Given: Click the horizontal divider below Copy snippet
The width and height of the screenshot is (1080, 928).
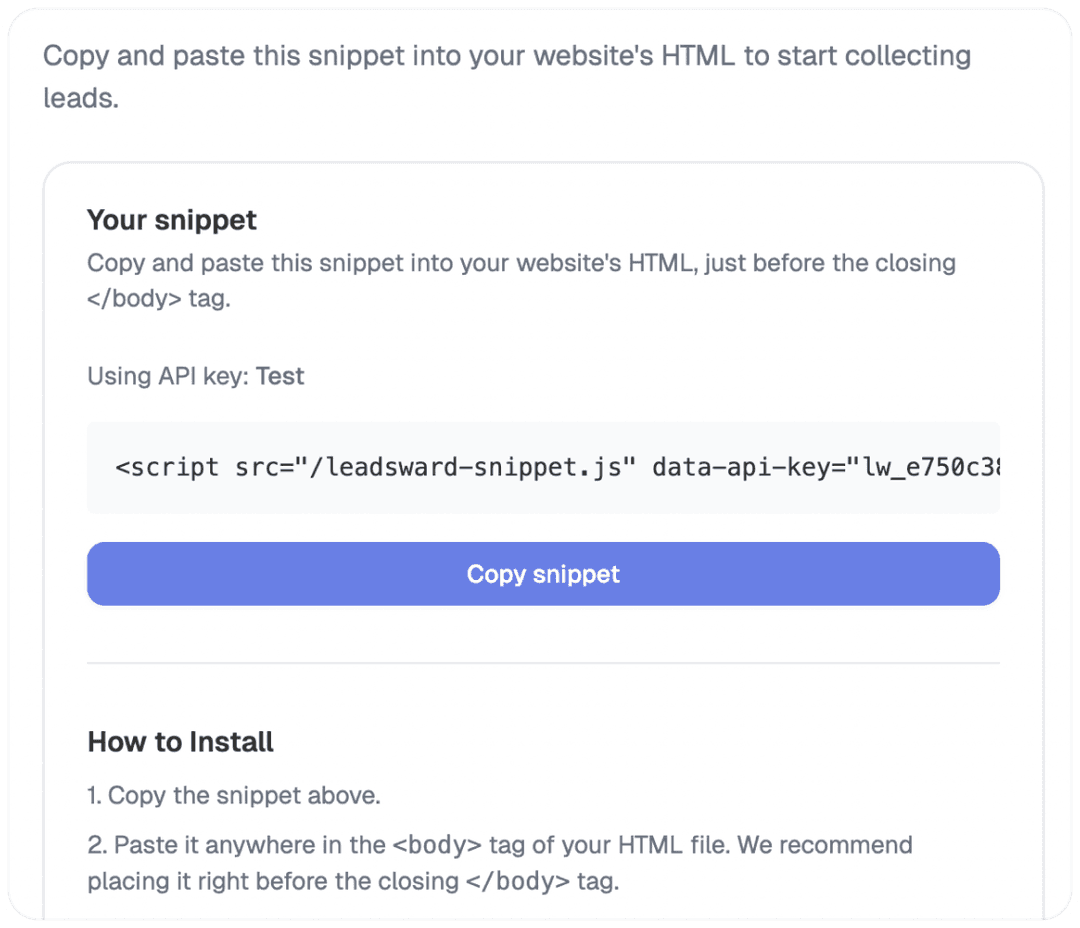Looking at the screenshot, I should click(x=543, y=663).
